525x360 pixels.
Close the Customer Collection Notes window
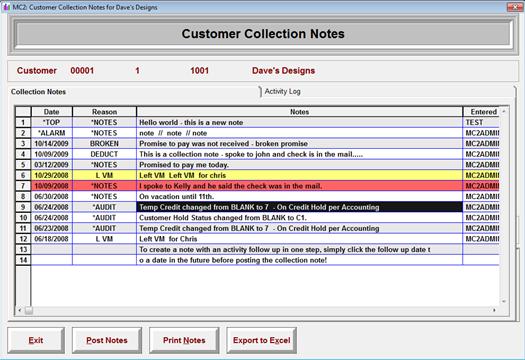(x=515, y=7)
